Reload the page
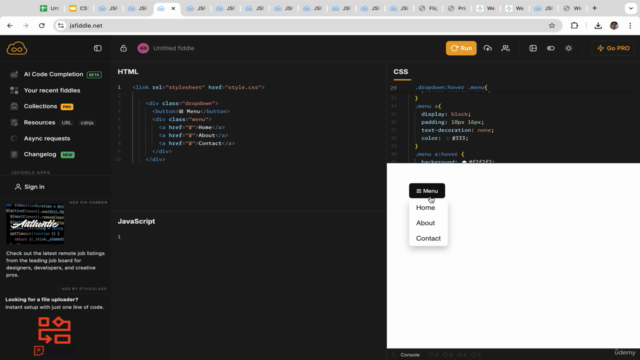This screenshot has height=360, width=640. [42, 25]
